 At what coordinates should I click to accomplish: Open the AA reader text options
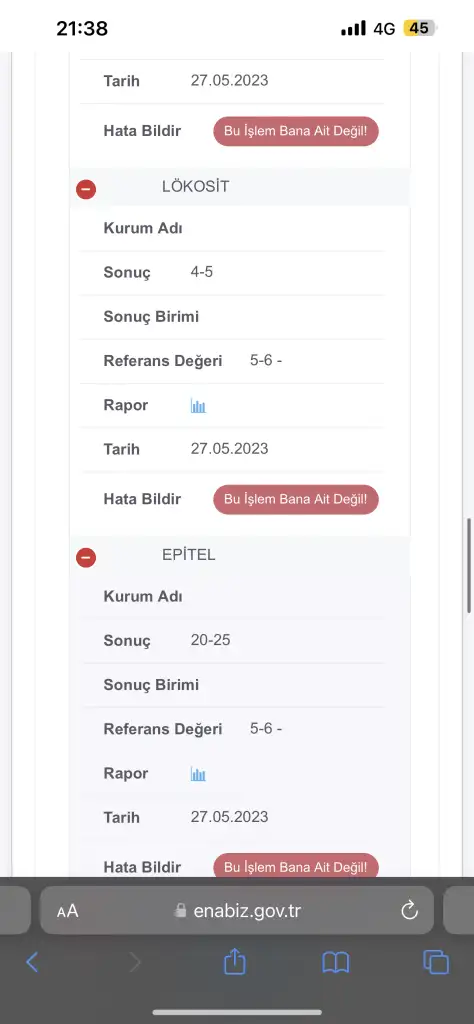click(67, 911)
